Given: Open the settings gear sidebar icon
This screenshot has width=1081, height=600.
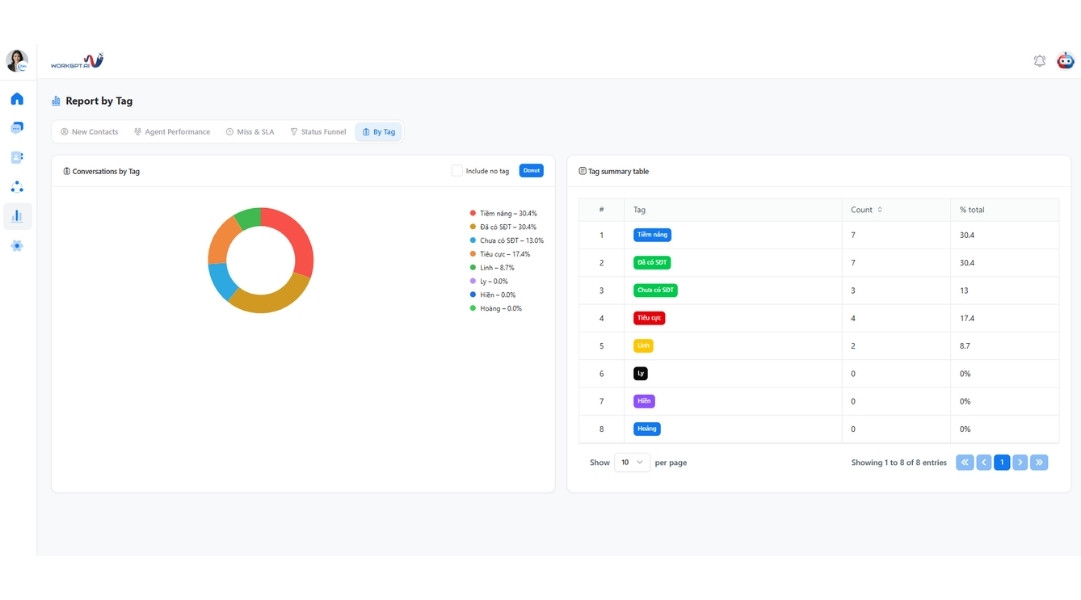Looking at the screenshot, I should pyautogui.click(x=17, y=246).
